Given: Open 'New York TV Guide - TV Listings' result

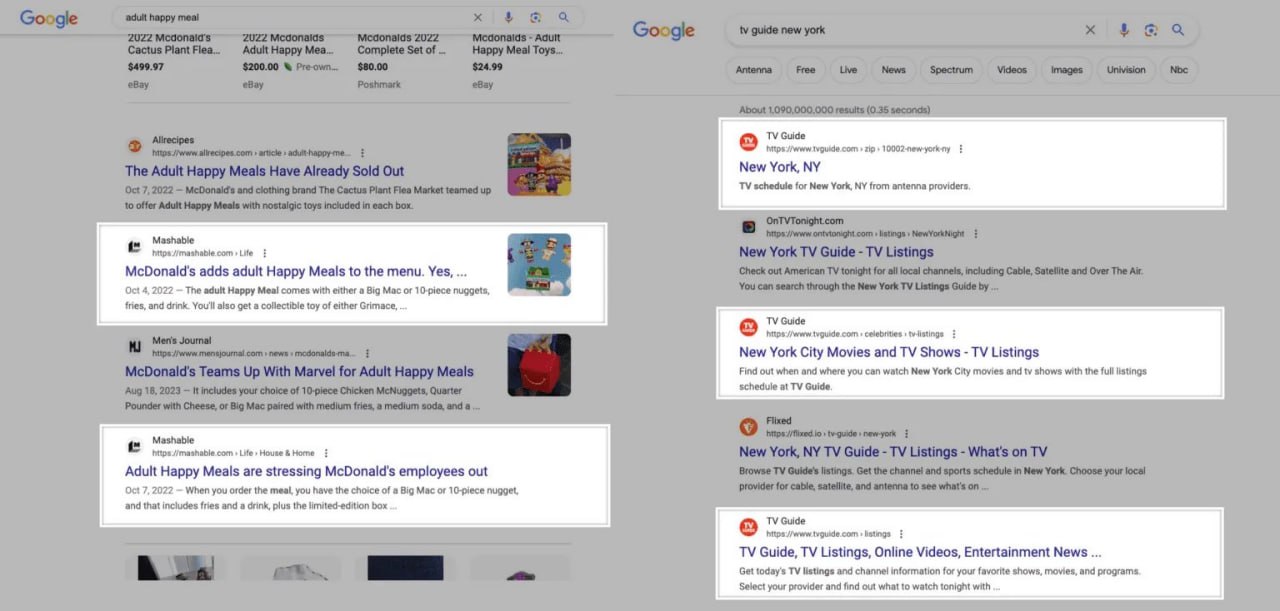Looking at the screenshot, I should (836, 252).
